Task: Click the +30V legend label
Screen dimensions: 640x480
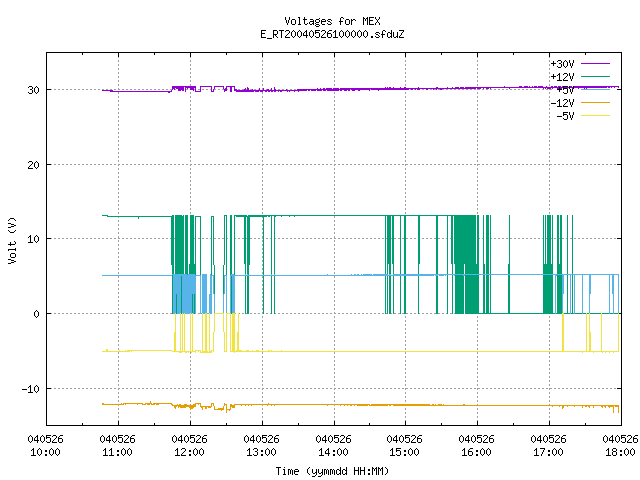Action: 562,64
